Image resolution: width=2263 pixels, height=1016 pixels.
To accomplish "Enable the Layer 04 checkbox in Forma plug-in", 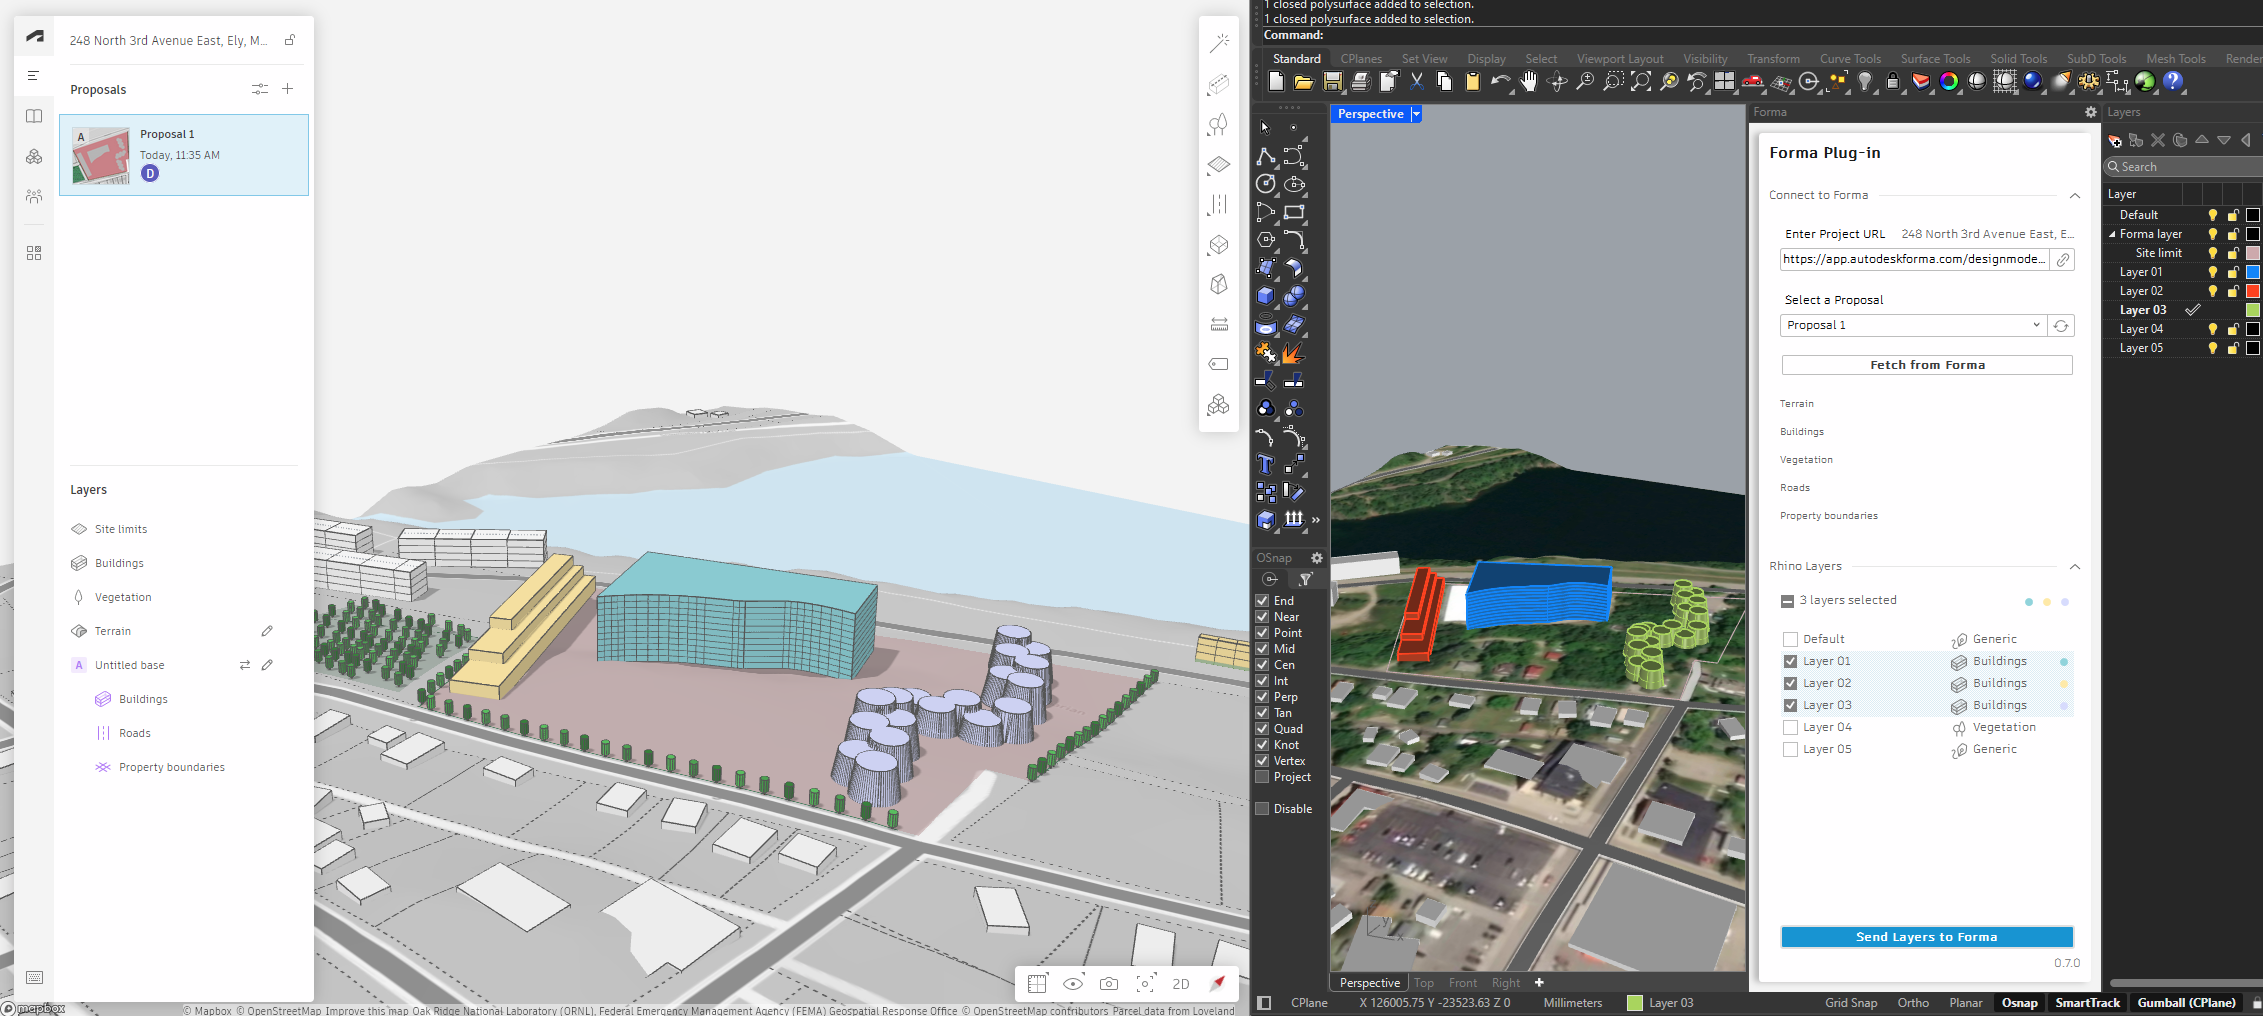I will coord(1790,727).
